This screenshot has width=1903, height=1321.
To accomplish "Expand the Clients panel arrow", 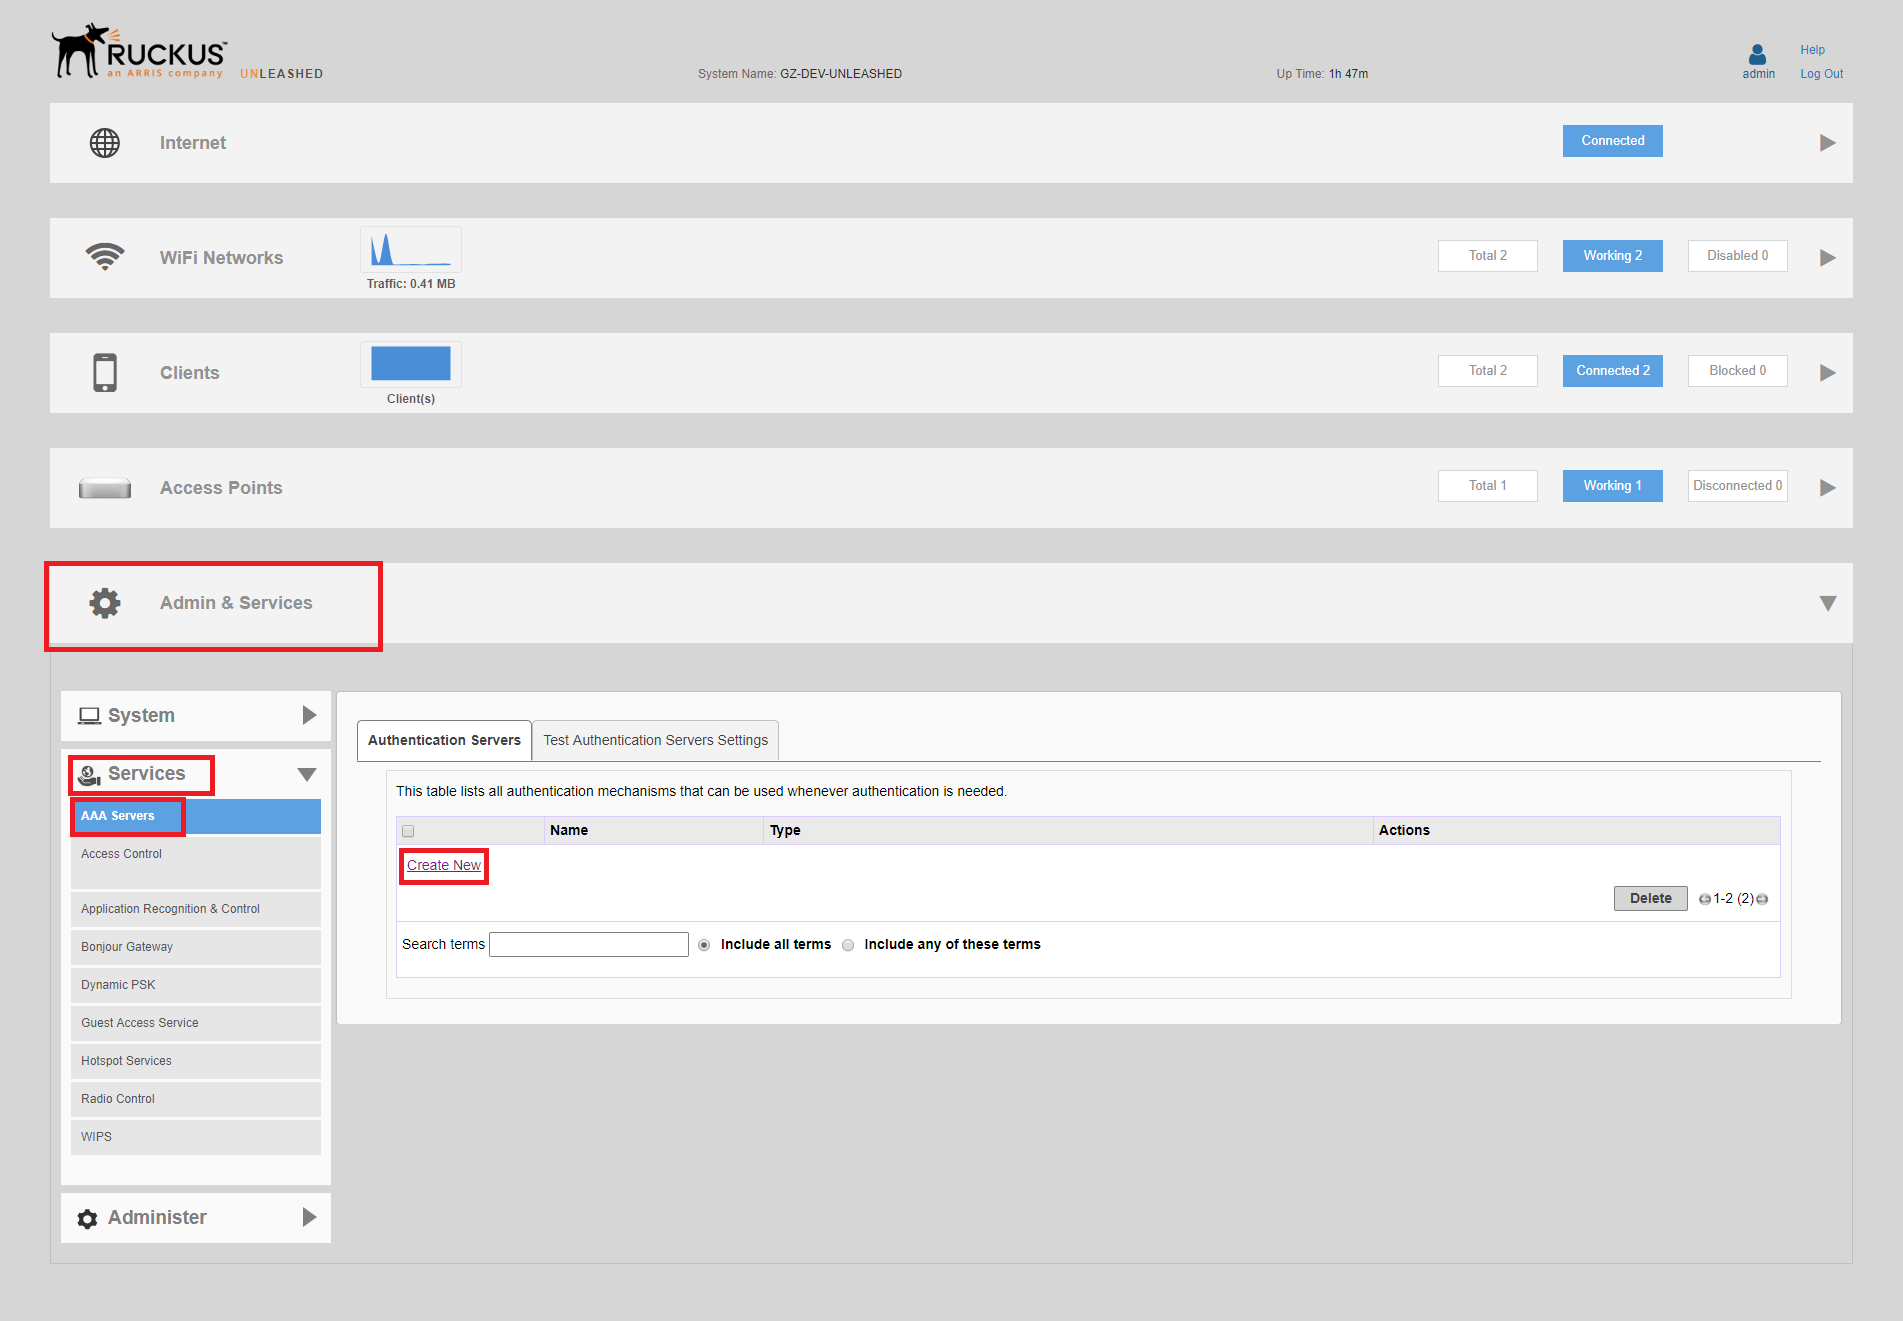I will click(x=1828, y=373).
